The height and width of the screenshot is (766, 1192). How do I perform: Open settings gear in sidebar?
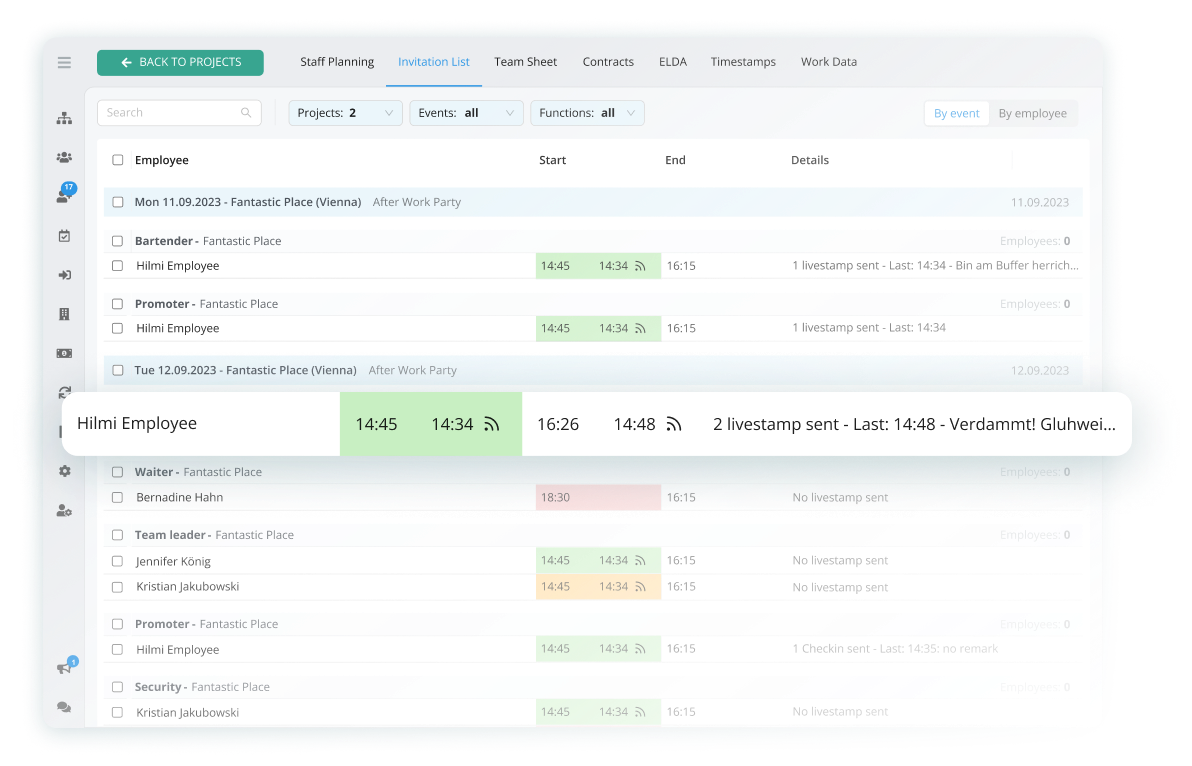coord(64,471)
